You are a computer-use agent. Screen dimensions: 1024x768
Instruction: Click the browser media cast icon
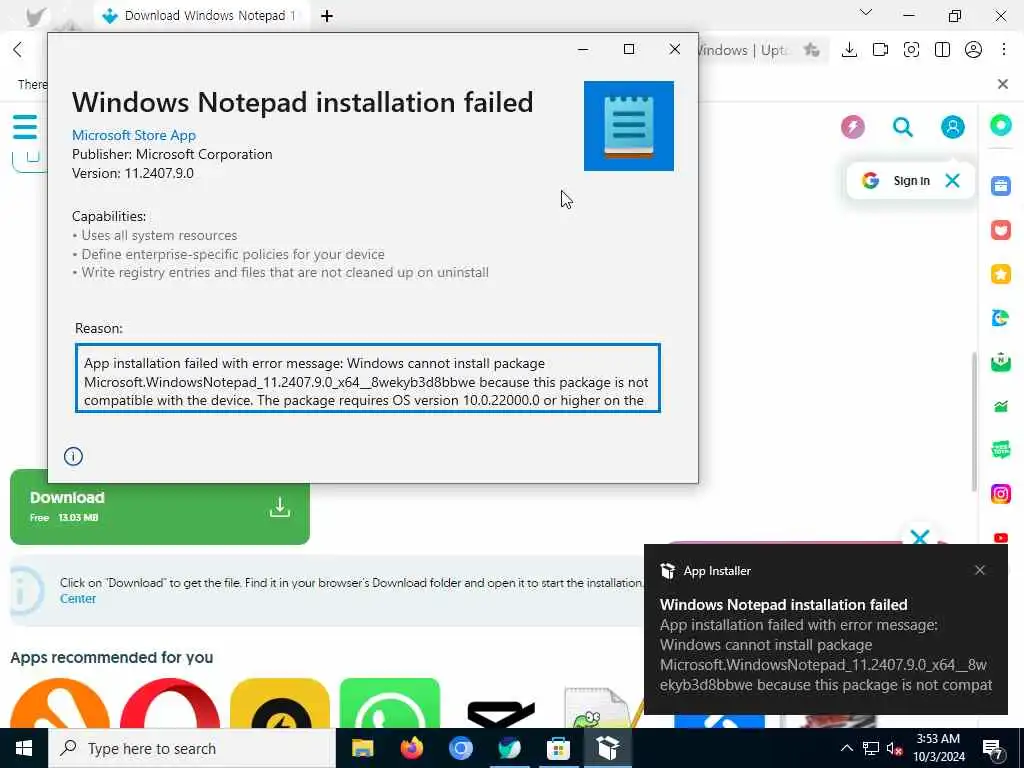tap(880, 50)
